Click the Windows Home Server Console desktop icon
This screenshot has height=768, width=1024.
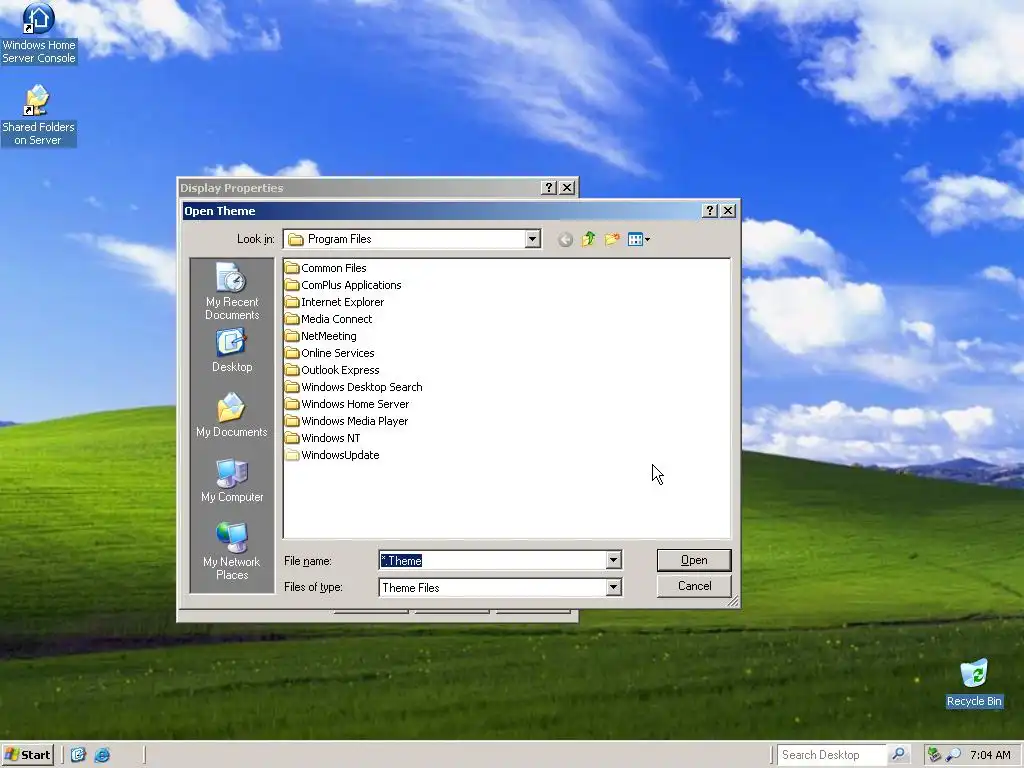click(39, 33)
